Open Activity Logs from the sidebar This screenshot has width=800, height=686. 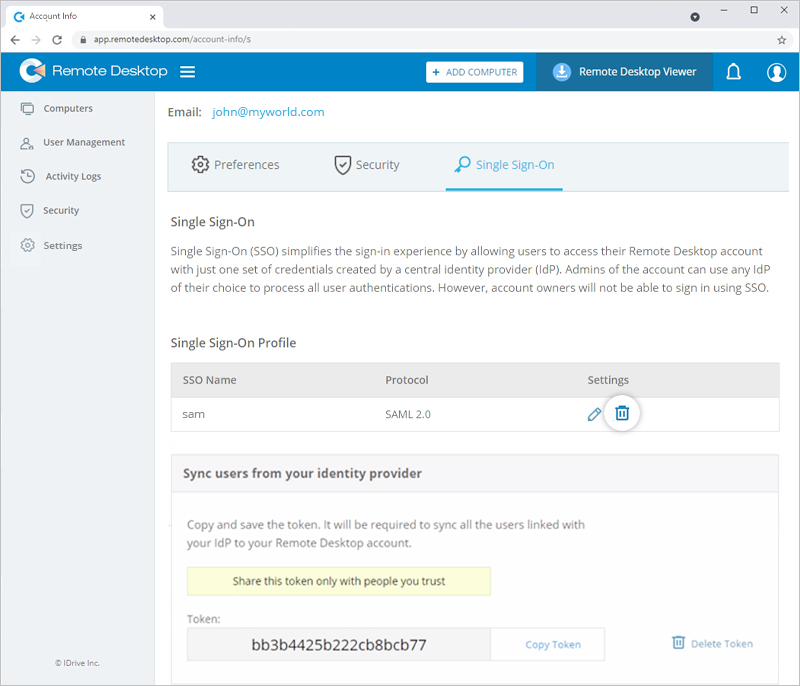(x=73, y=176)
